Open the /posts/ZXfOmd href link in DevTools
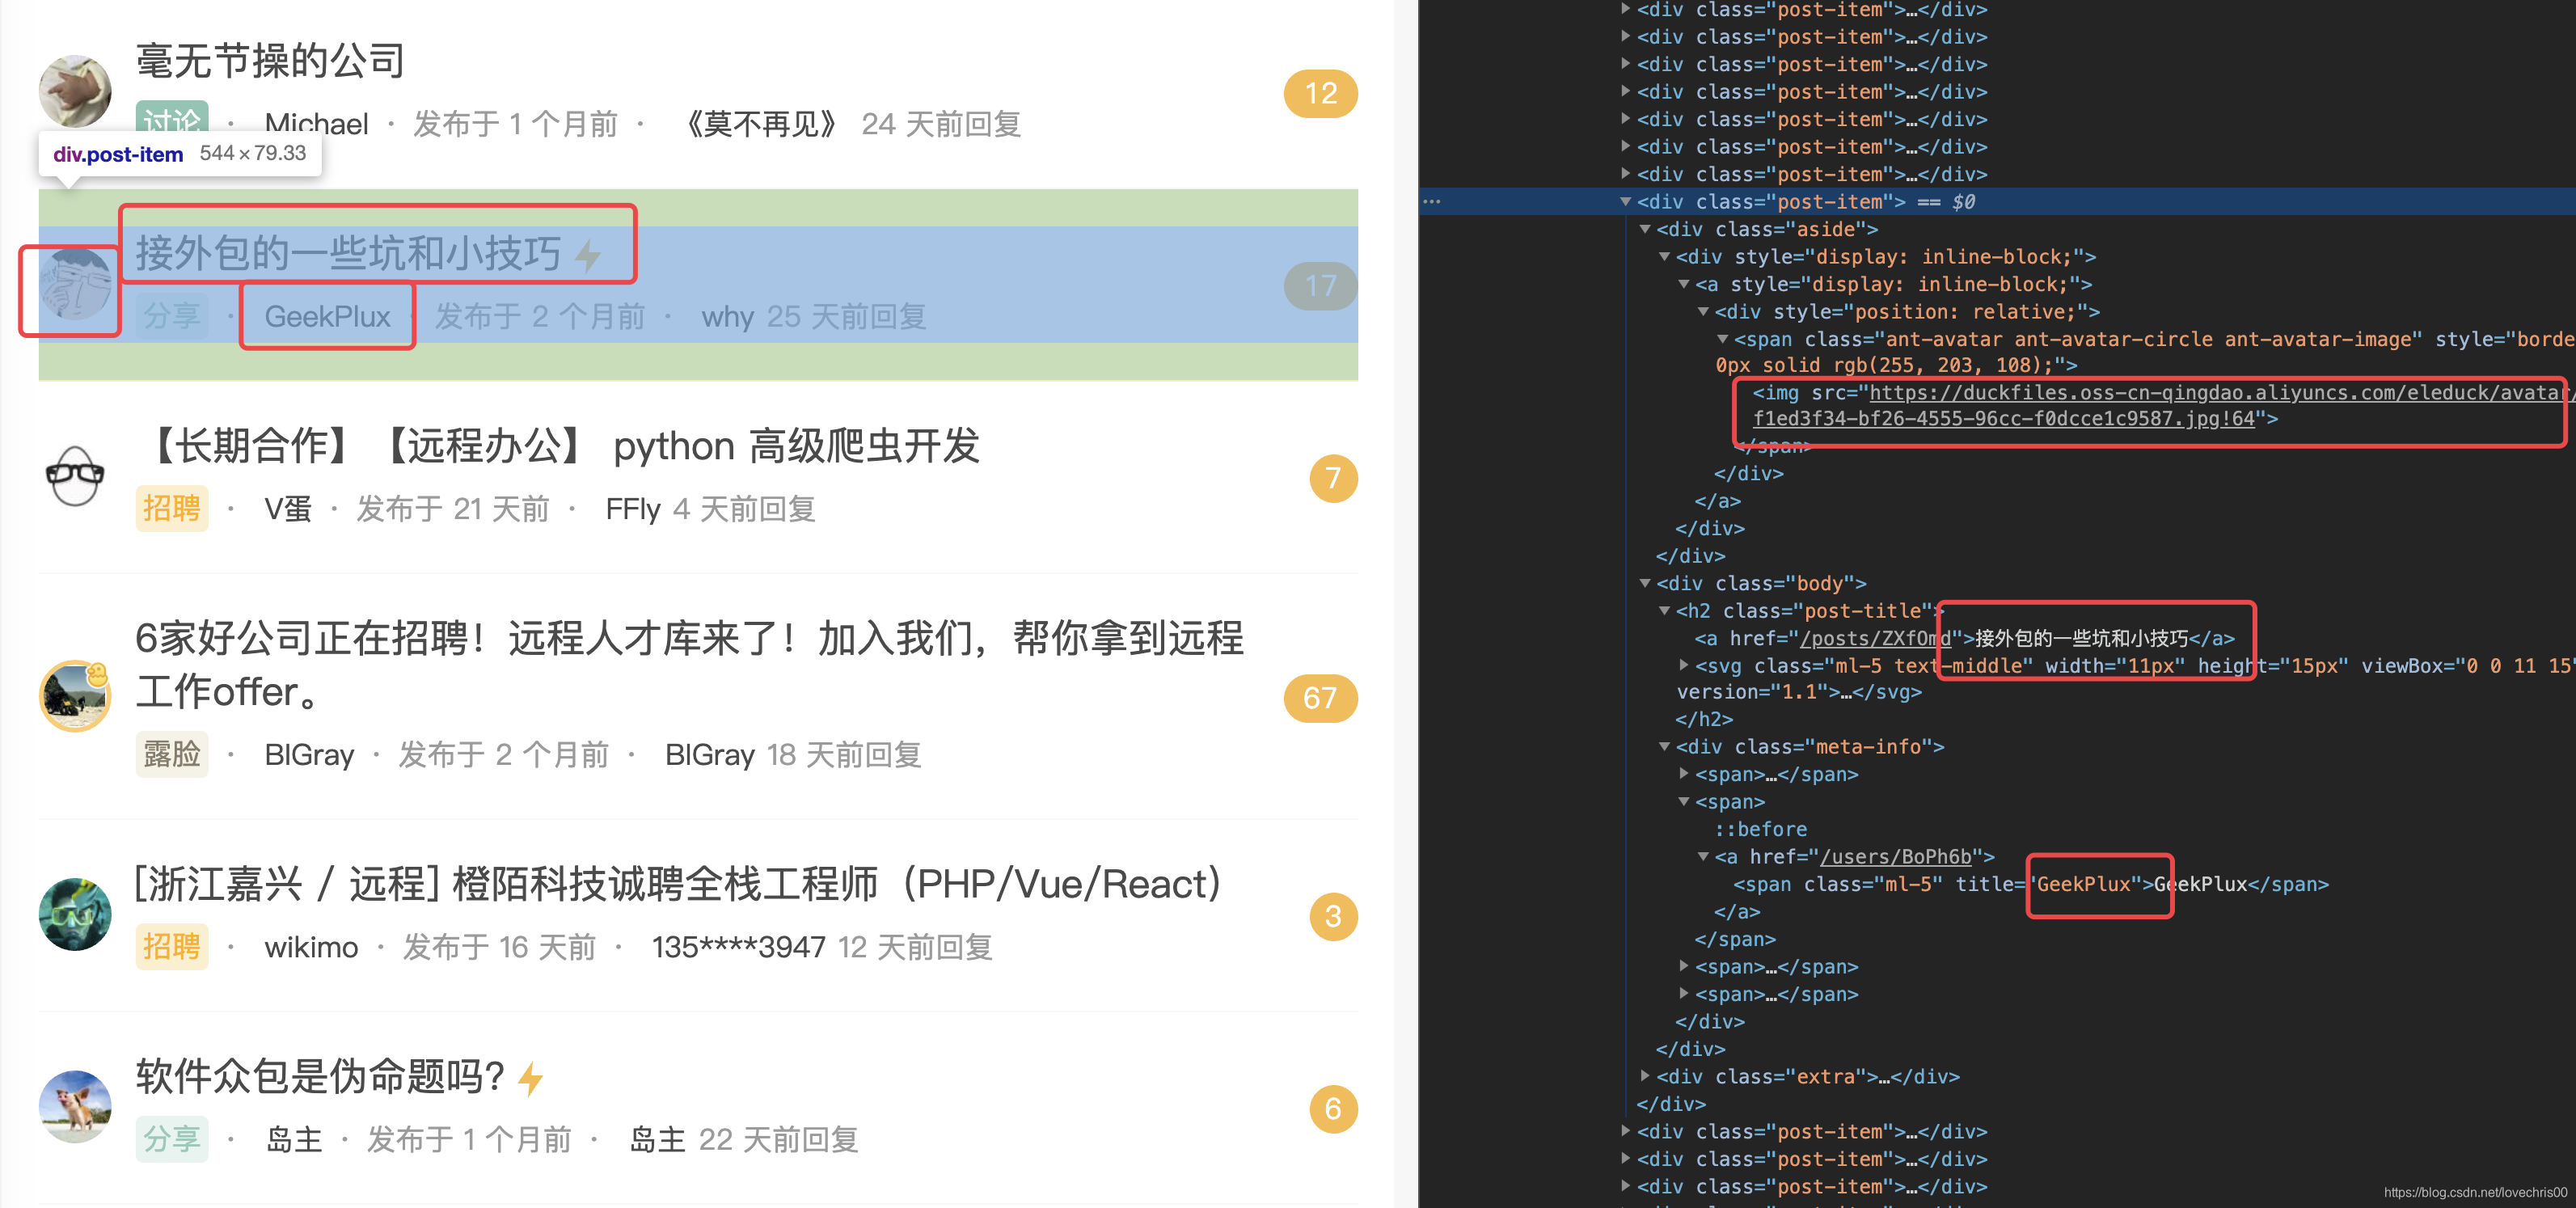2576x1208 pixels. click(1863, 638)
